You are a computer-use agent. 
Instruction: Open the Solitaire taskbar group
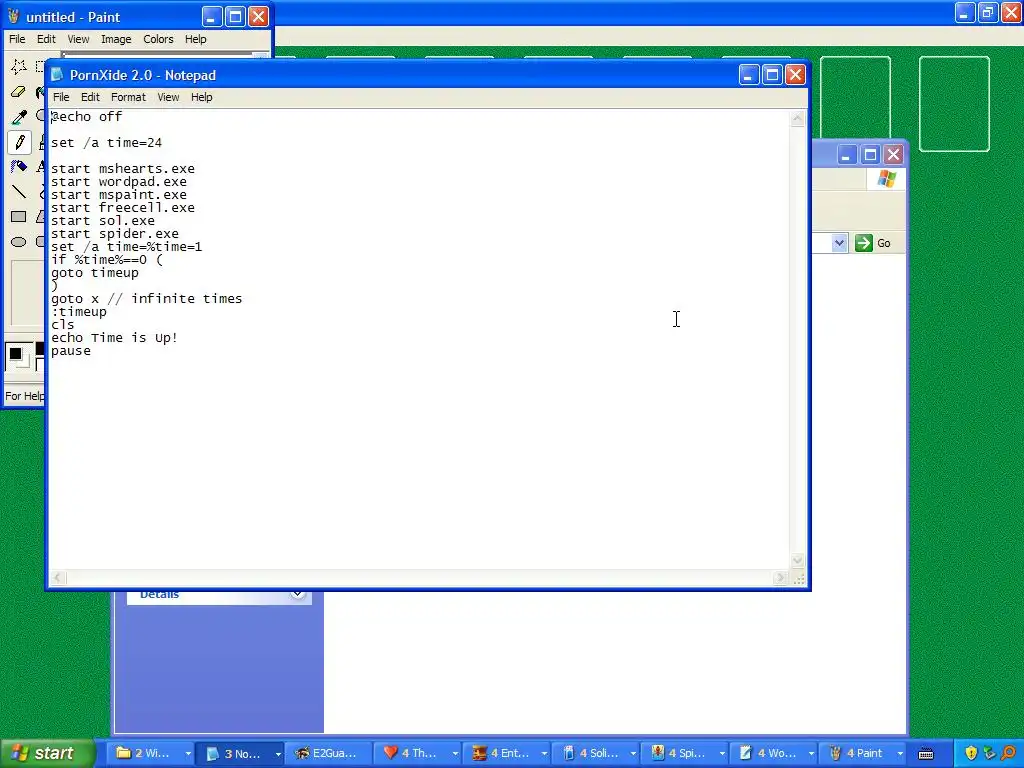596,754
